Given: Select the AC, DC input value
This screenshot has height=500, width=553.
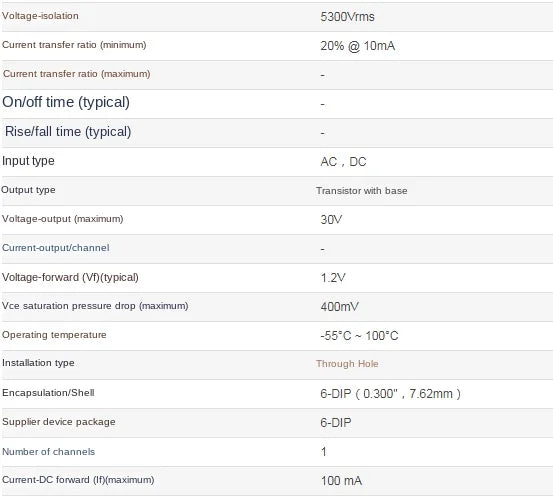Looking at the screenshot, I should pos(343,162).
